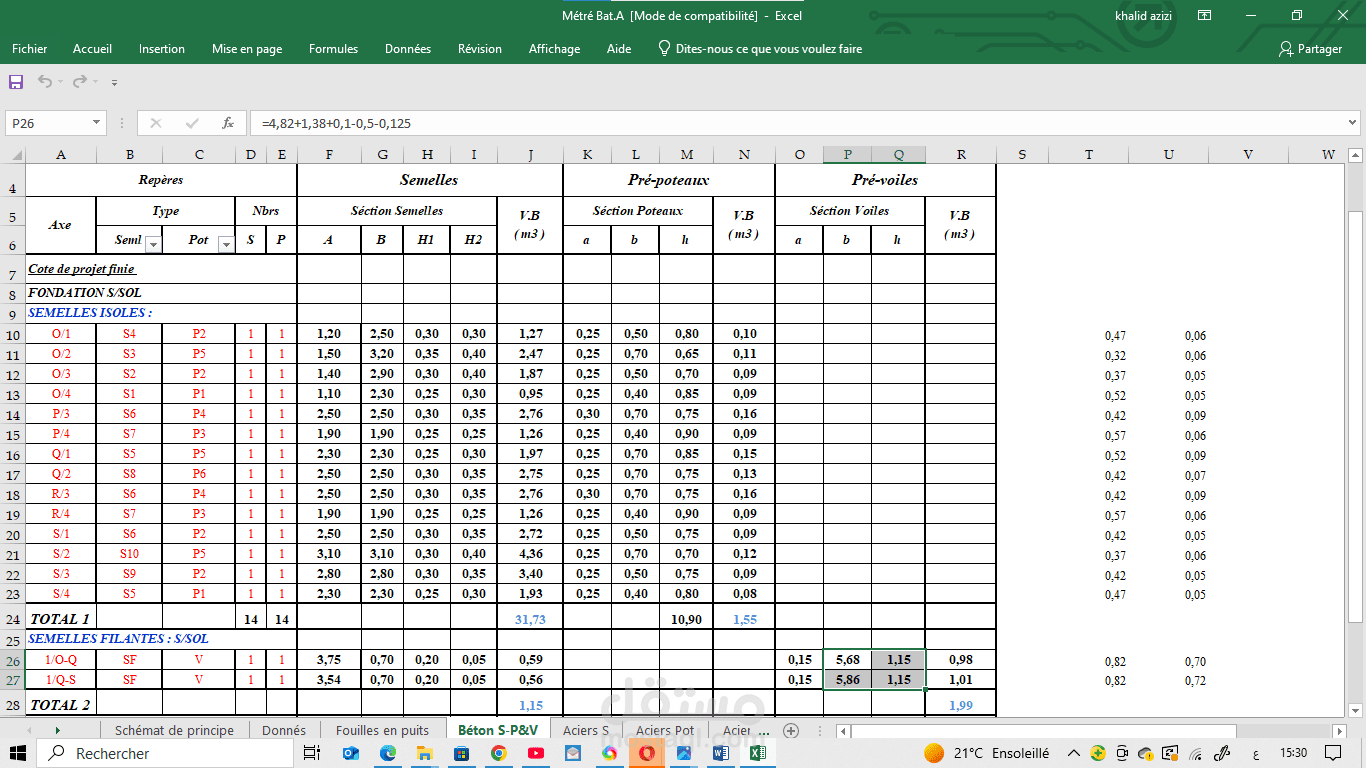Click the Dites-nous search lightbulb box
Image resolution: width=1366 pixels, height=768 pixels.
(760, 48)
